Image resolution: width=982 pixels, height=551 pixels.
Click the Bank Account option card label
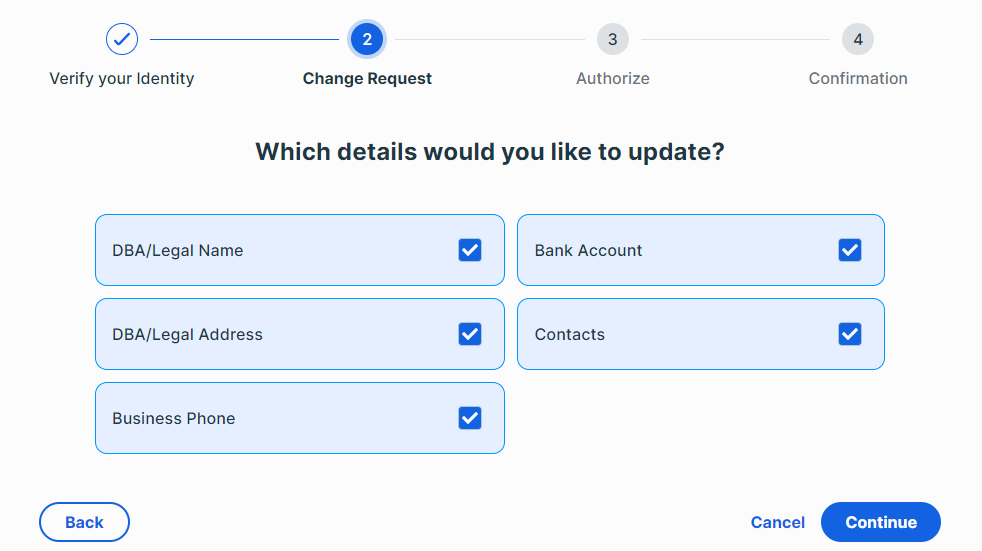click(x=588, y=251)
